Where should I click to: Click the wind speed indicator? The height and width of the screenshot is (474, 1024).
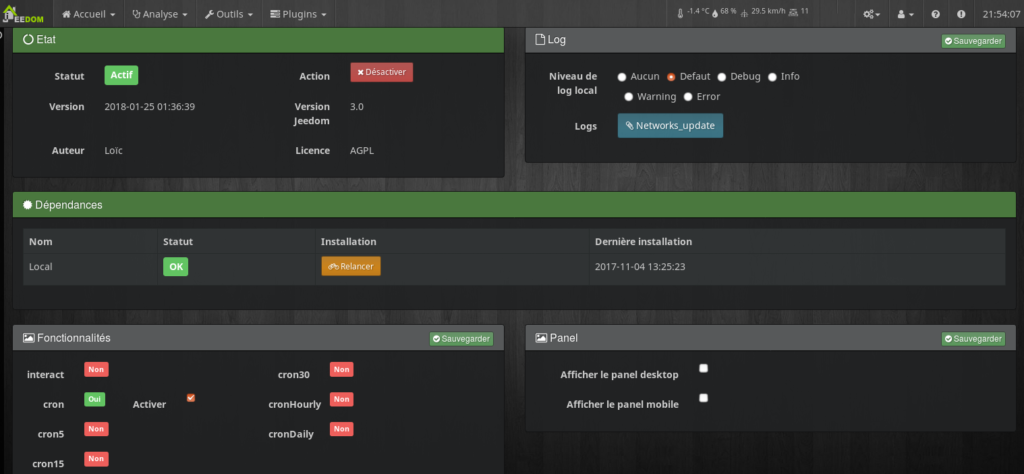pyautogui.click(x=763, y=12)
